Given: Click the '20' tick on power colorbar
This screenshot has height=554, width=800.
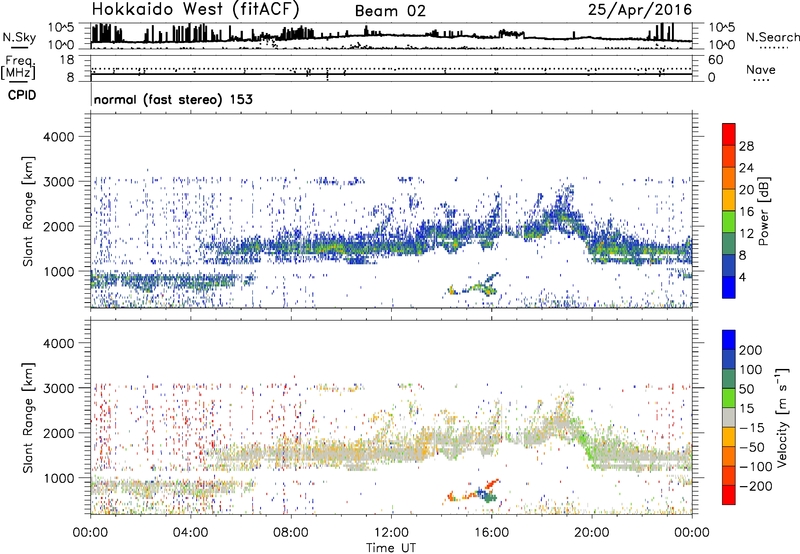Looking at the screenshot, I should pos(746,190).
